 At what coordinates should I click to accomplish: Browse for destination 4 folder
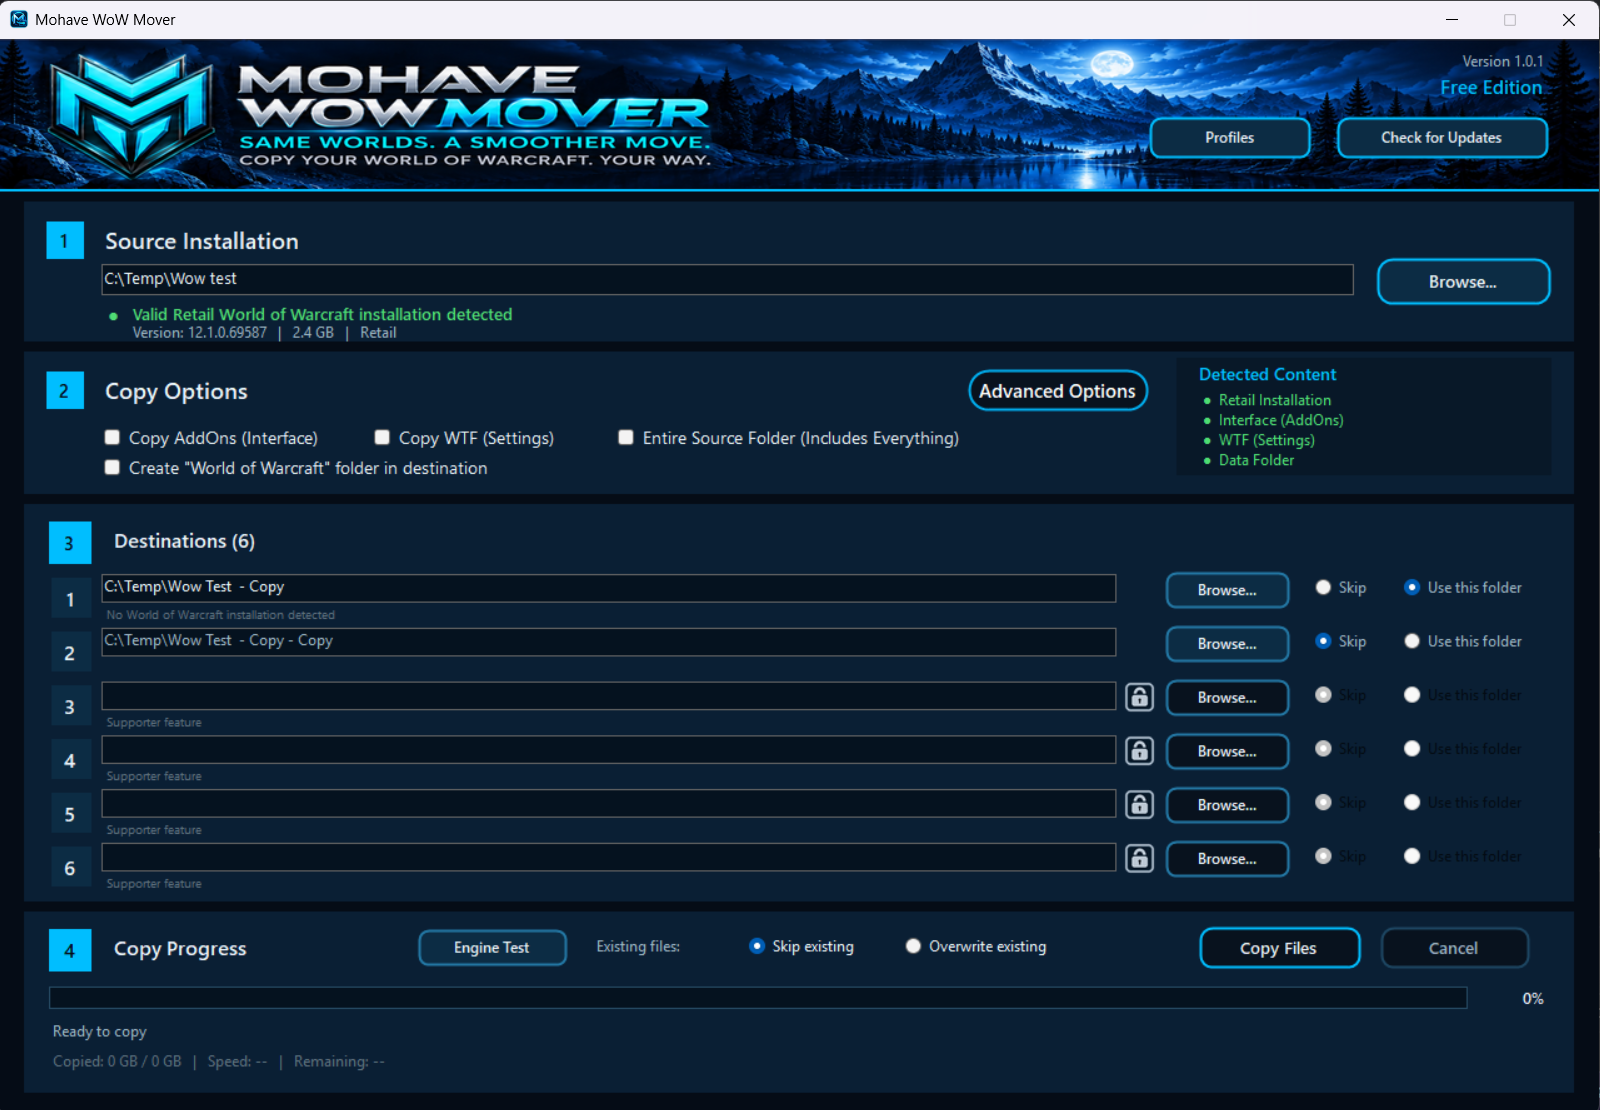coord(1227,752)
